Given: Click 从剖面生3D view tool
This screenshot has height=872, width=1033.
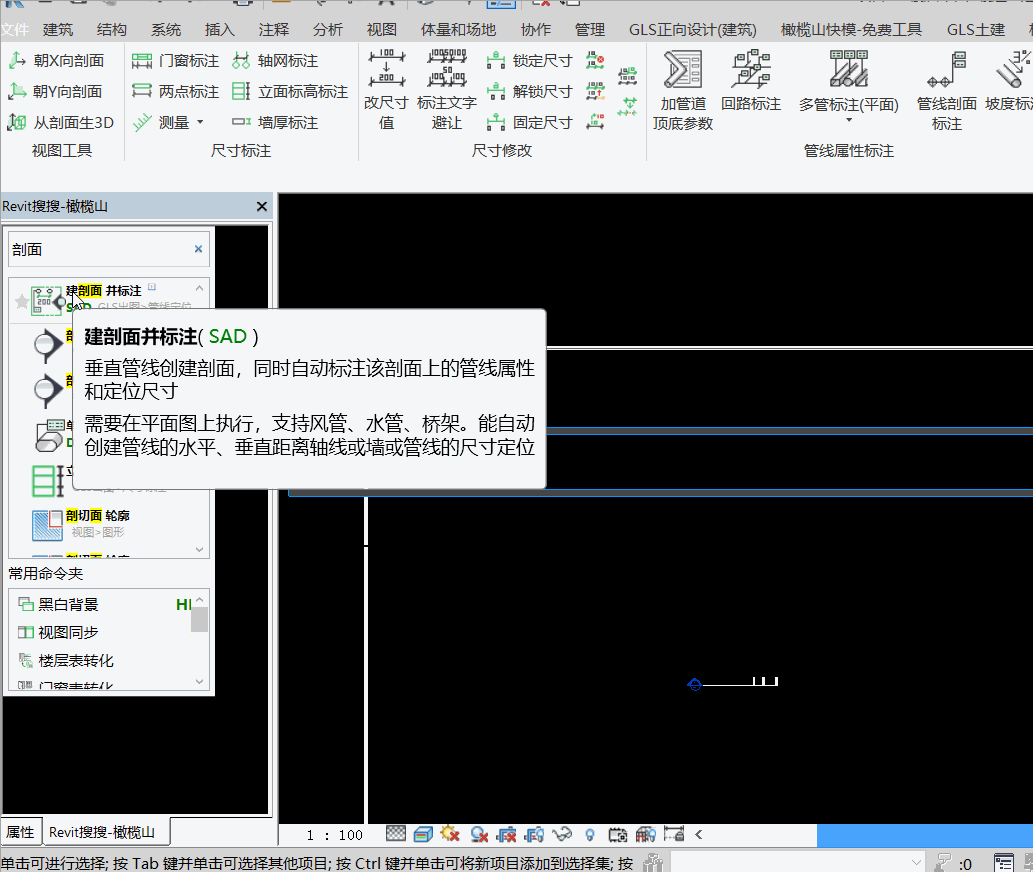Looking at the screenshot, I should tap(61, 122).
